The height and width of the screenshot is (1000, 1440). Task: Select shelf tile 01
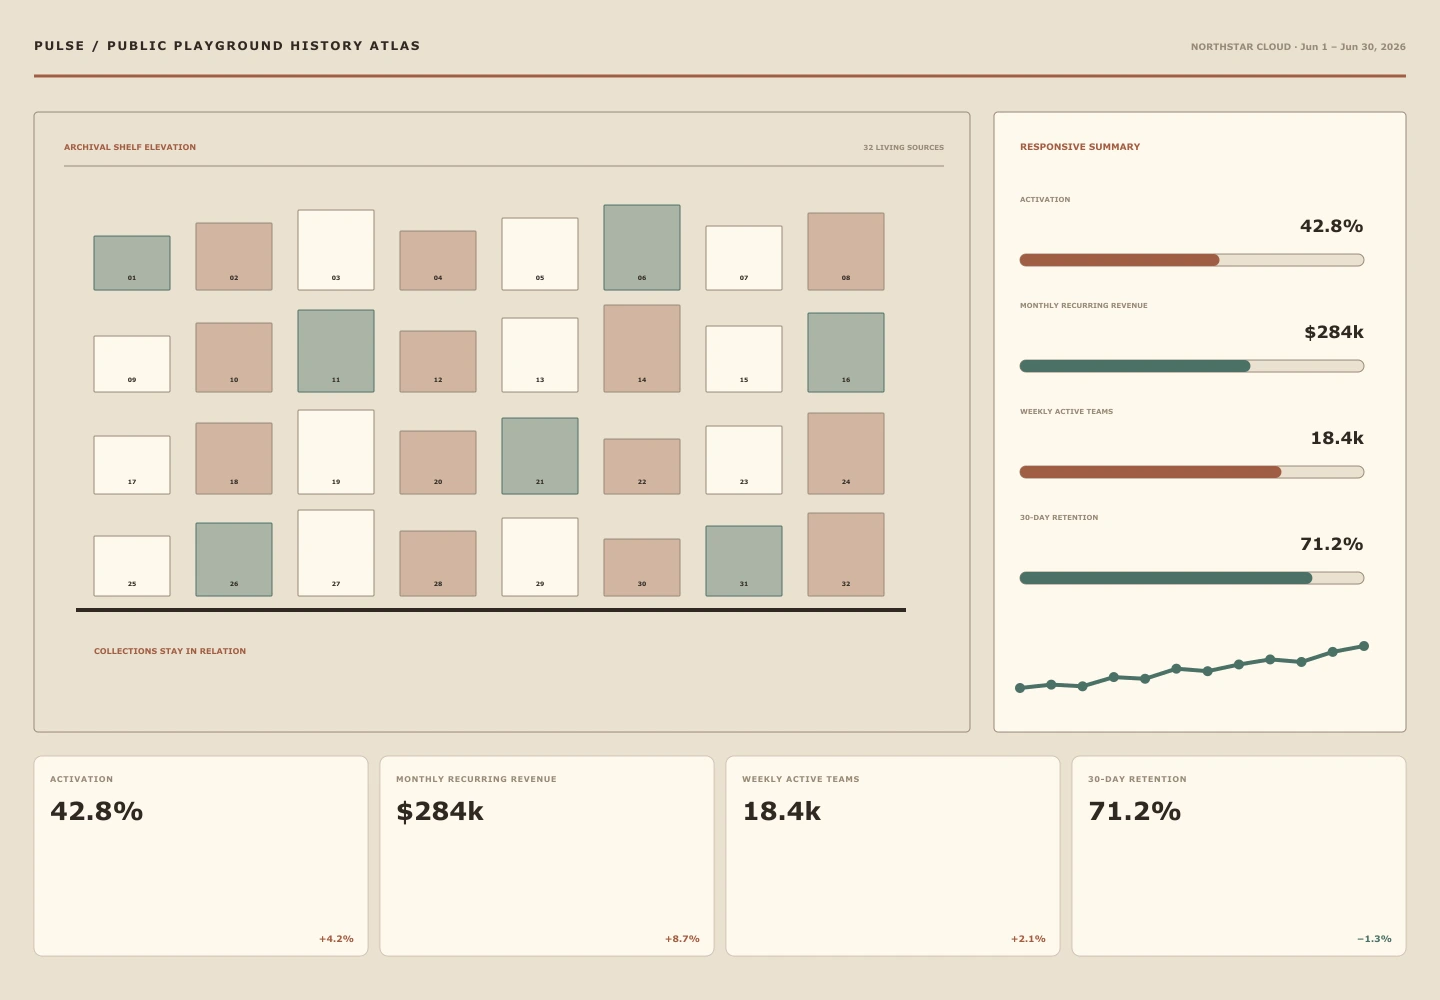coord(132,263)
